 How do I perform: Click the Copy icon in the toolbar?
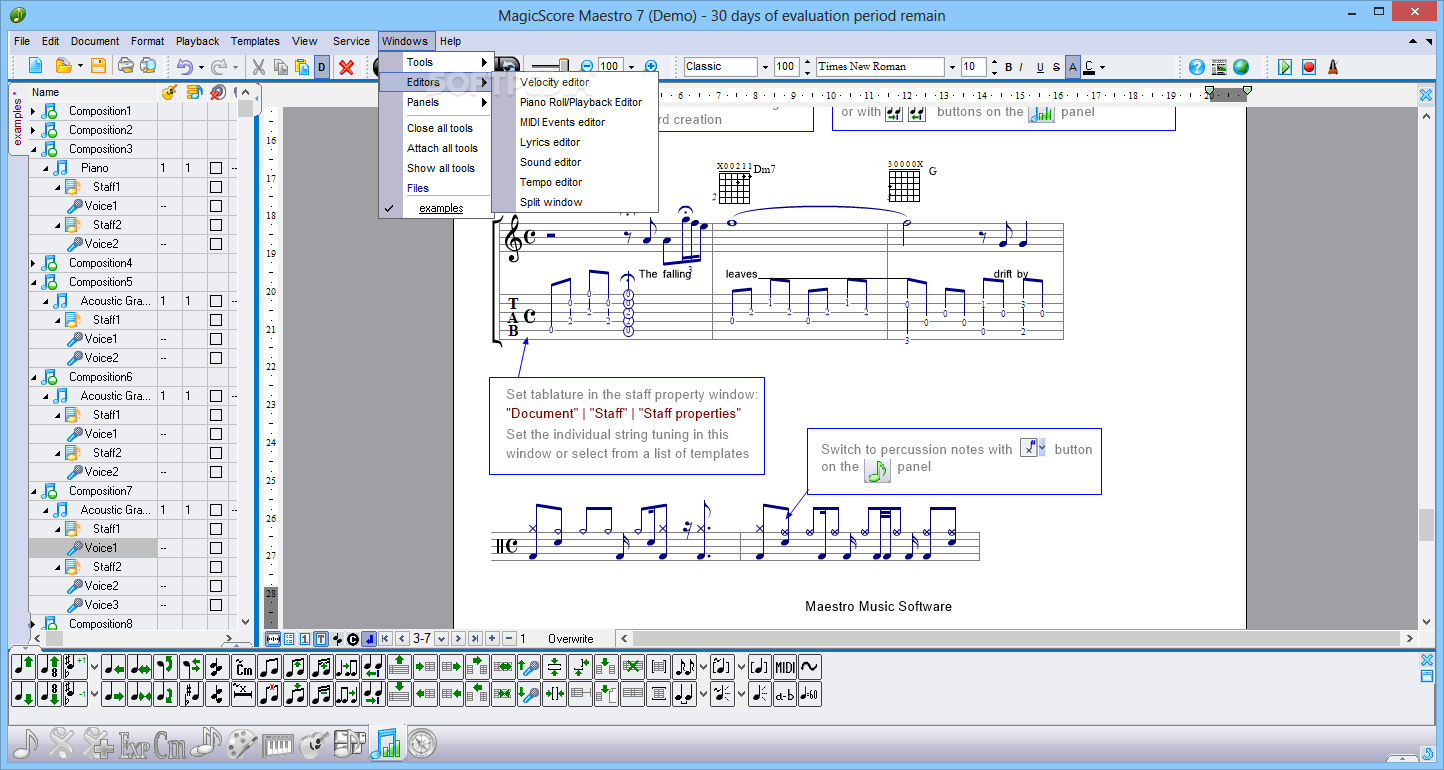click(x=280, y=66)
